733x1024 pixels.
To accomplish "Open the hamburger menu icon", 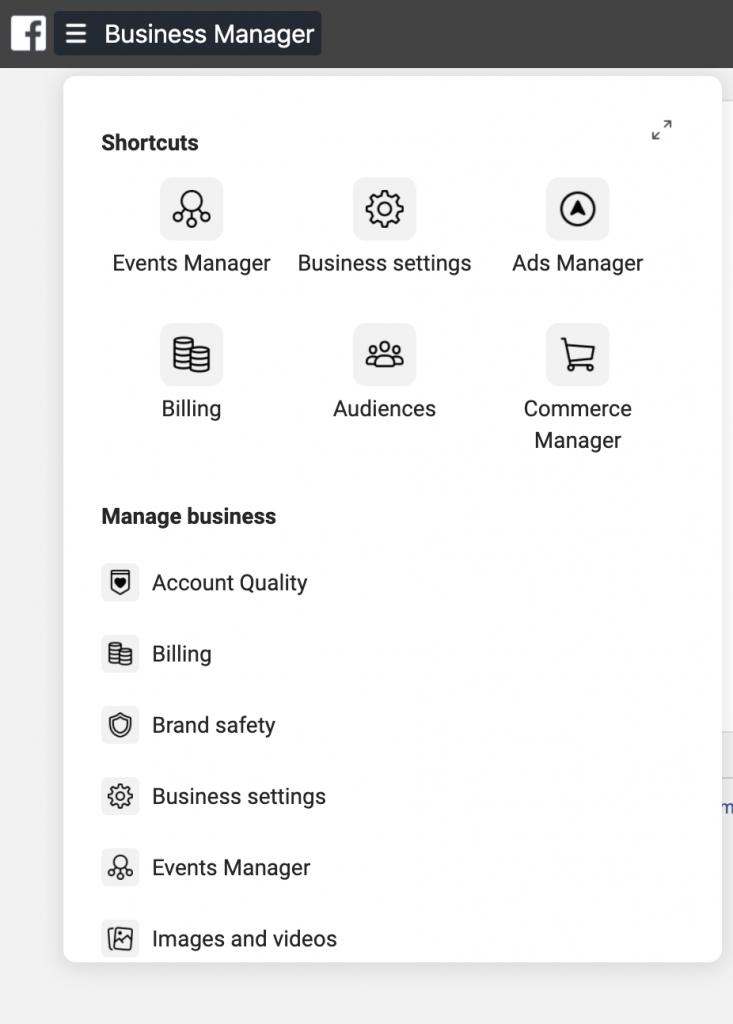I will coord(76,33).
